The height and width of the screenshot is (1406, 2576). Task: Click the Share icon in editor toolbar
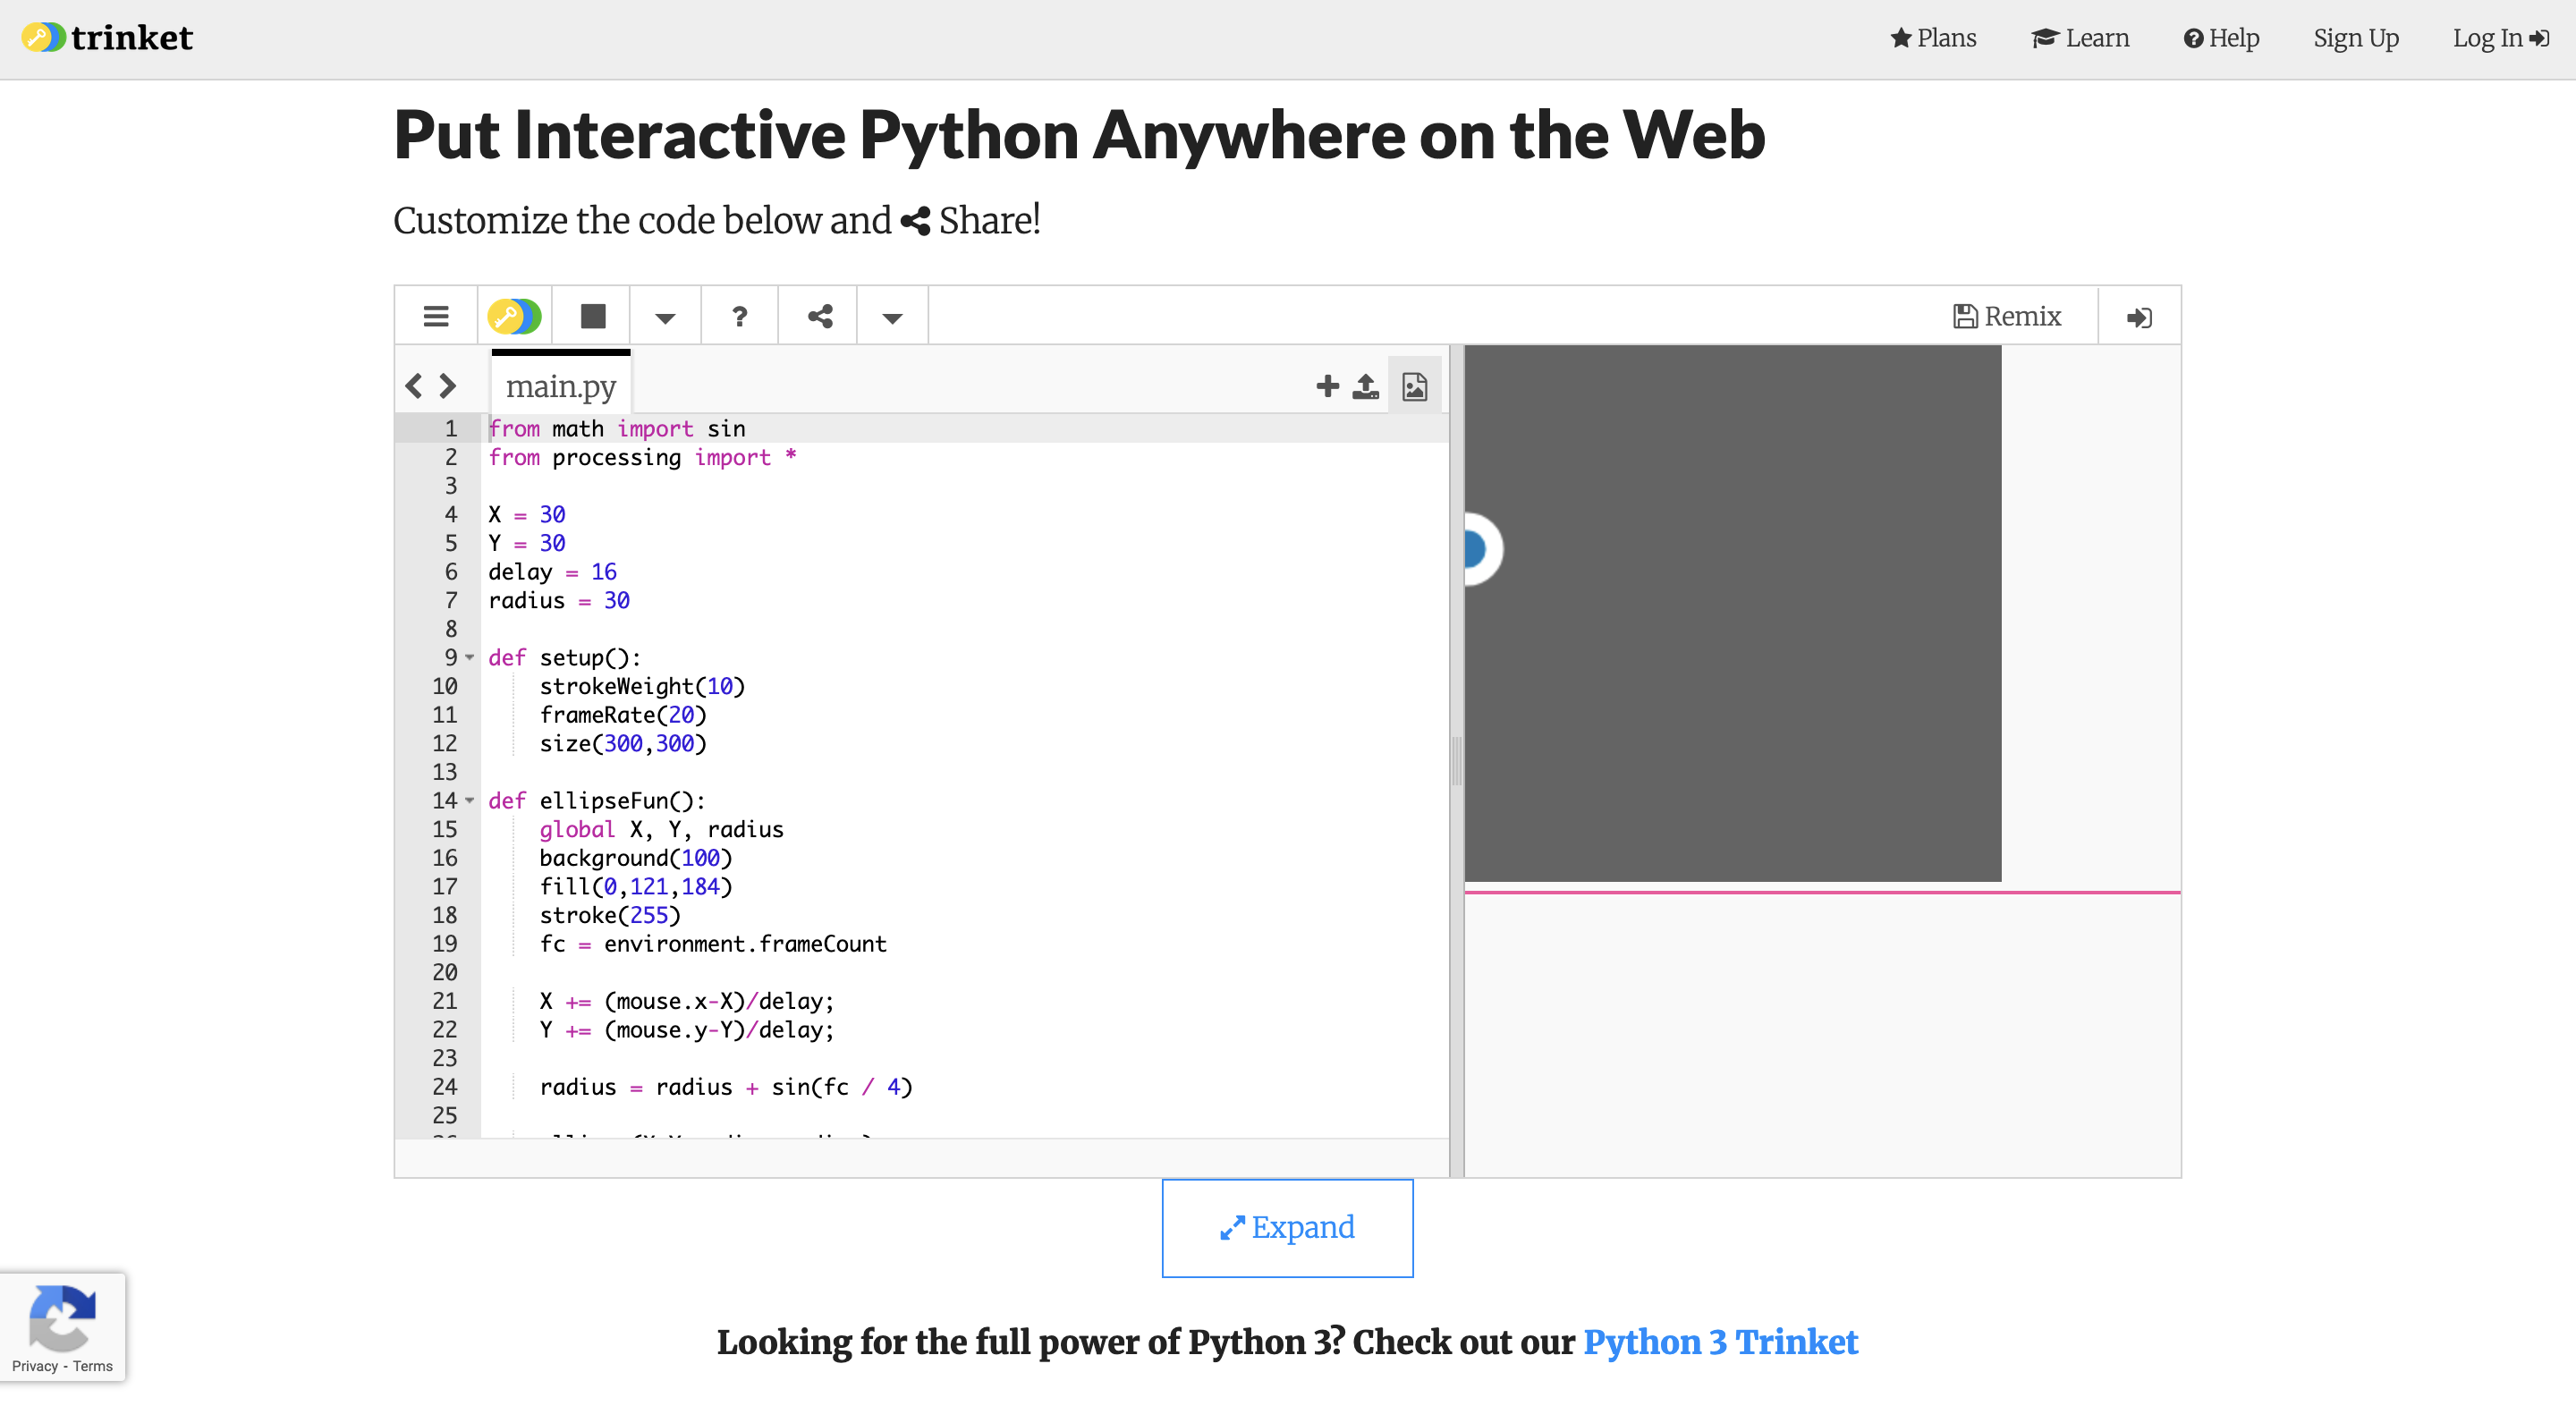coord(820,317)
